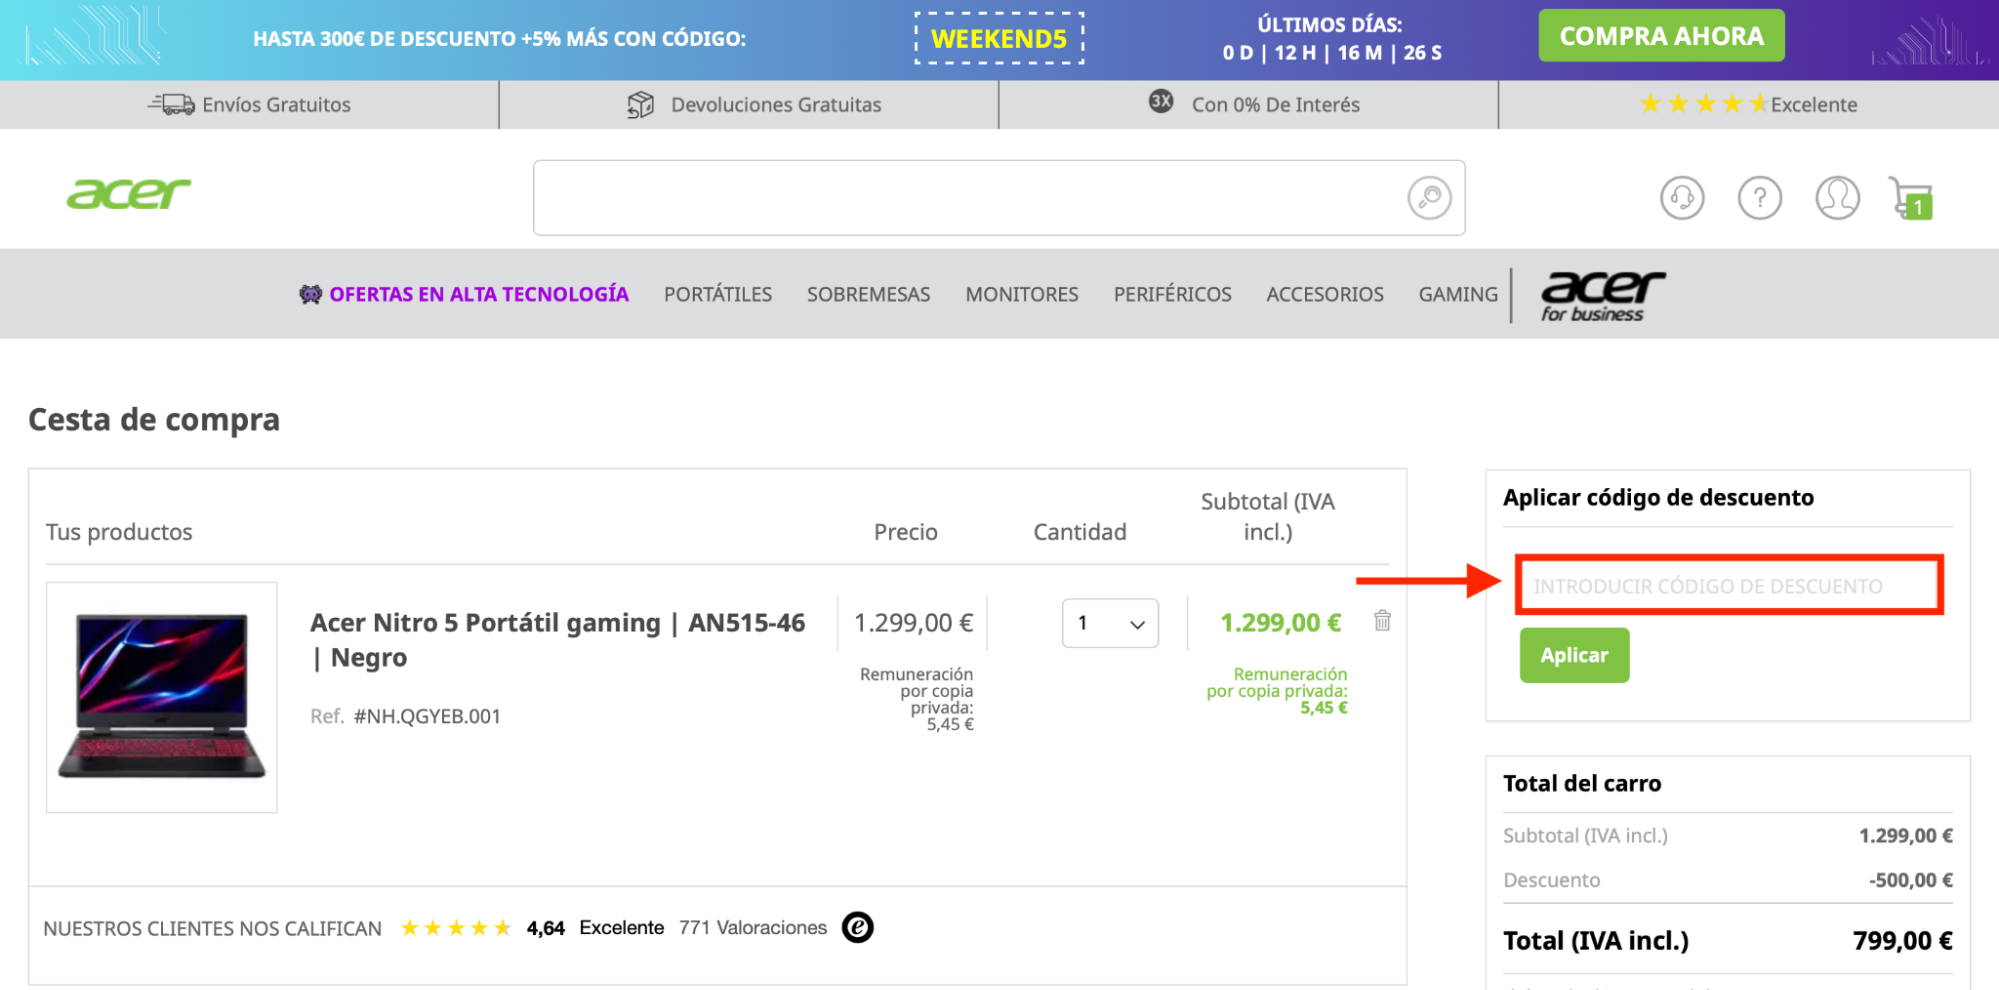Image resolution: width=1999 pixels, height=990 pixels.
Task: Click the 771 Valoraciones text
Action: 753,928
